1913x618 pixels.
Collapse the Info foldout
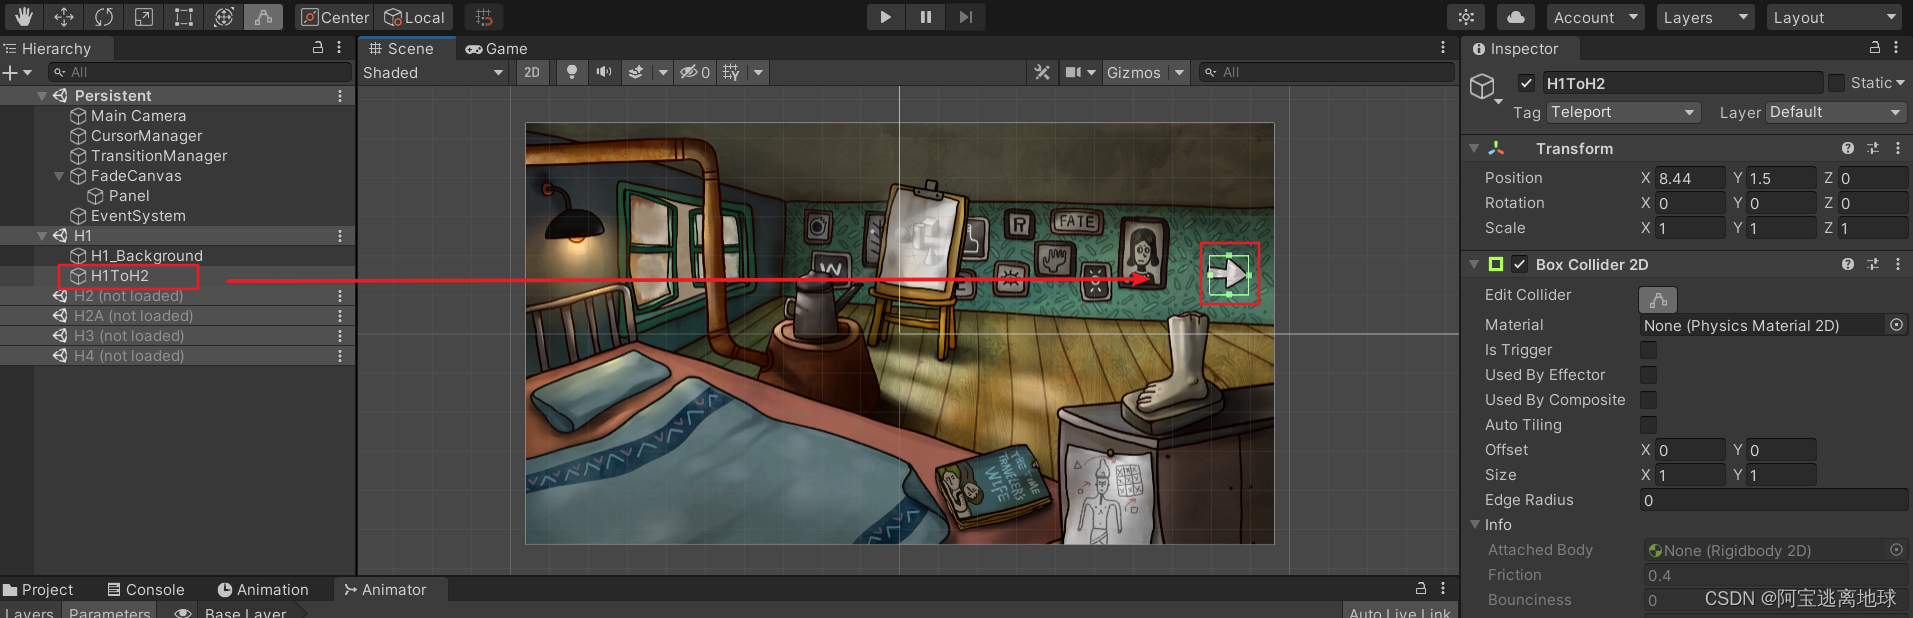pos(1474,524)
